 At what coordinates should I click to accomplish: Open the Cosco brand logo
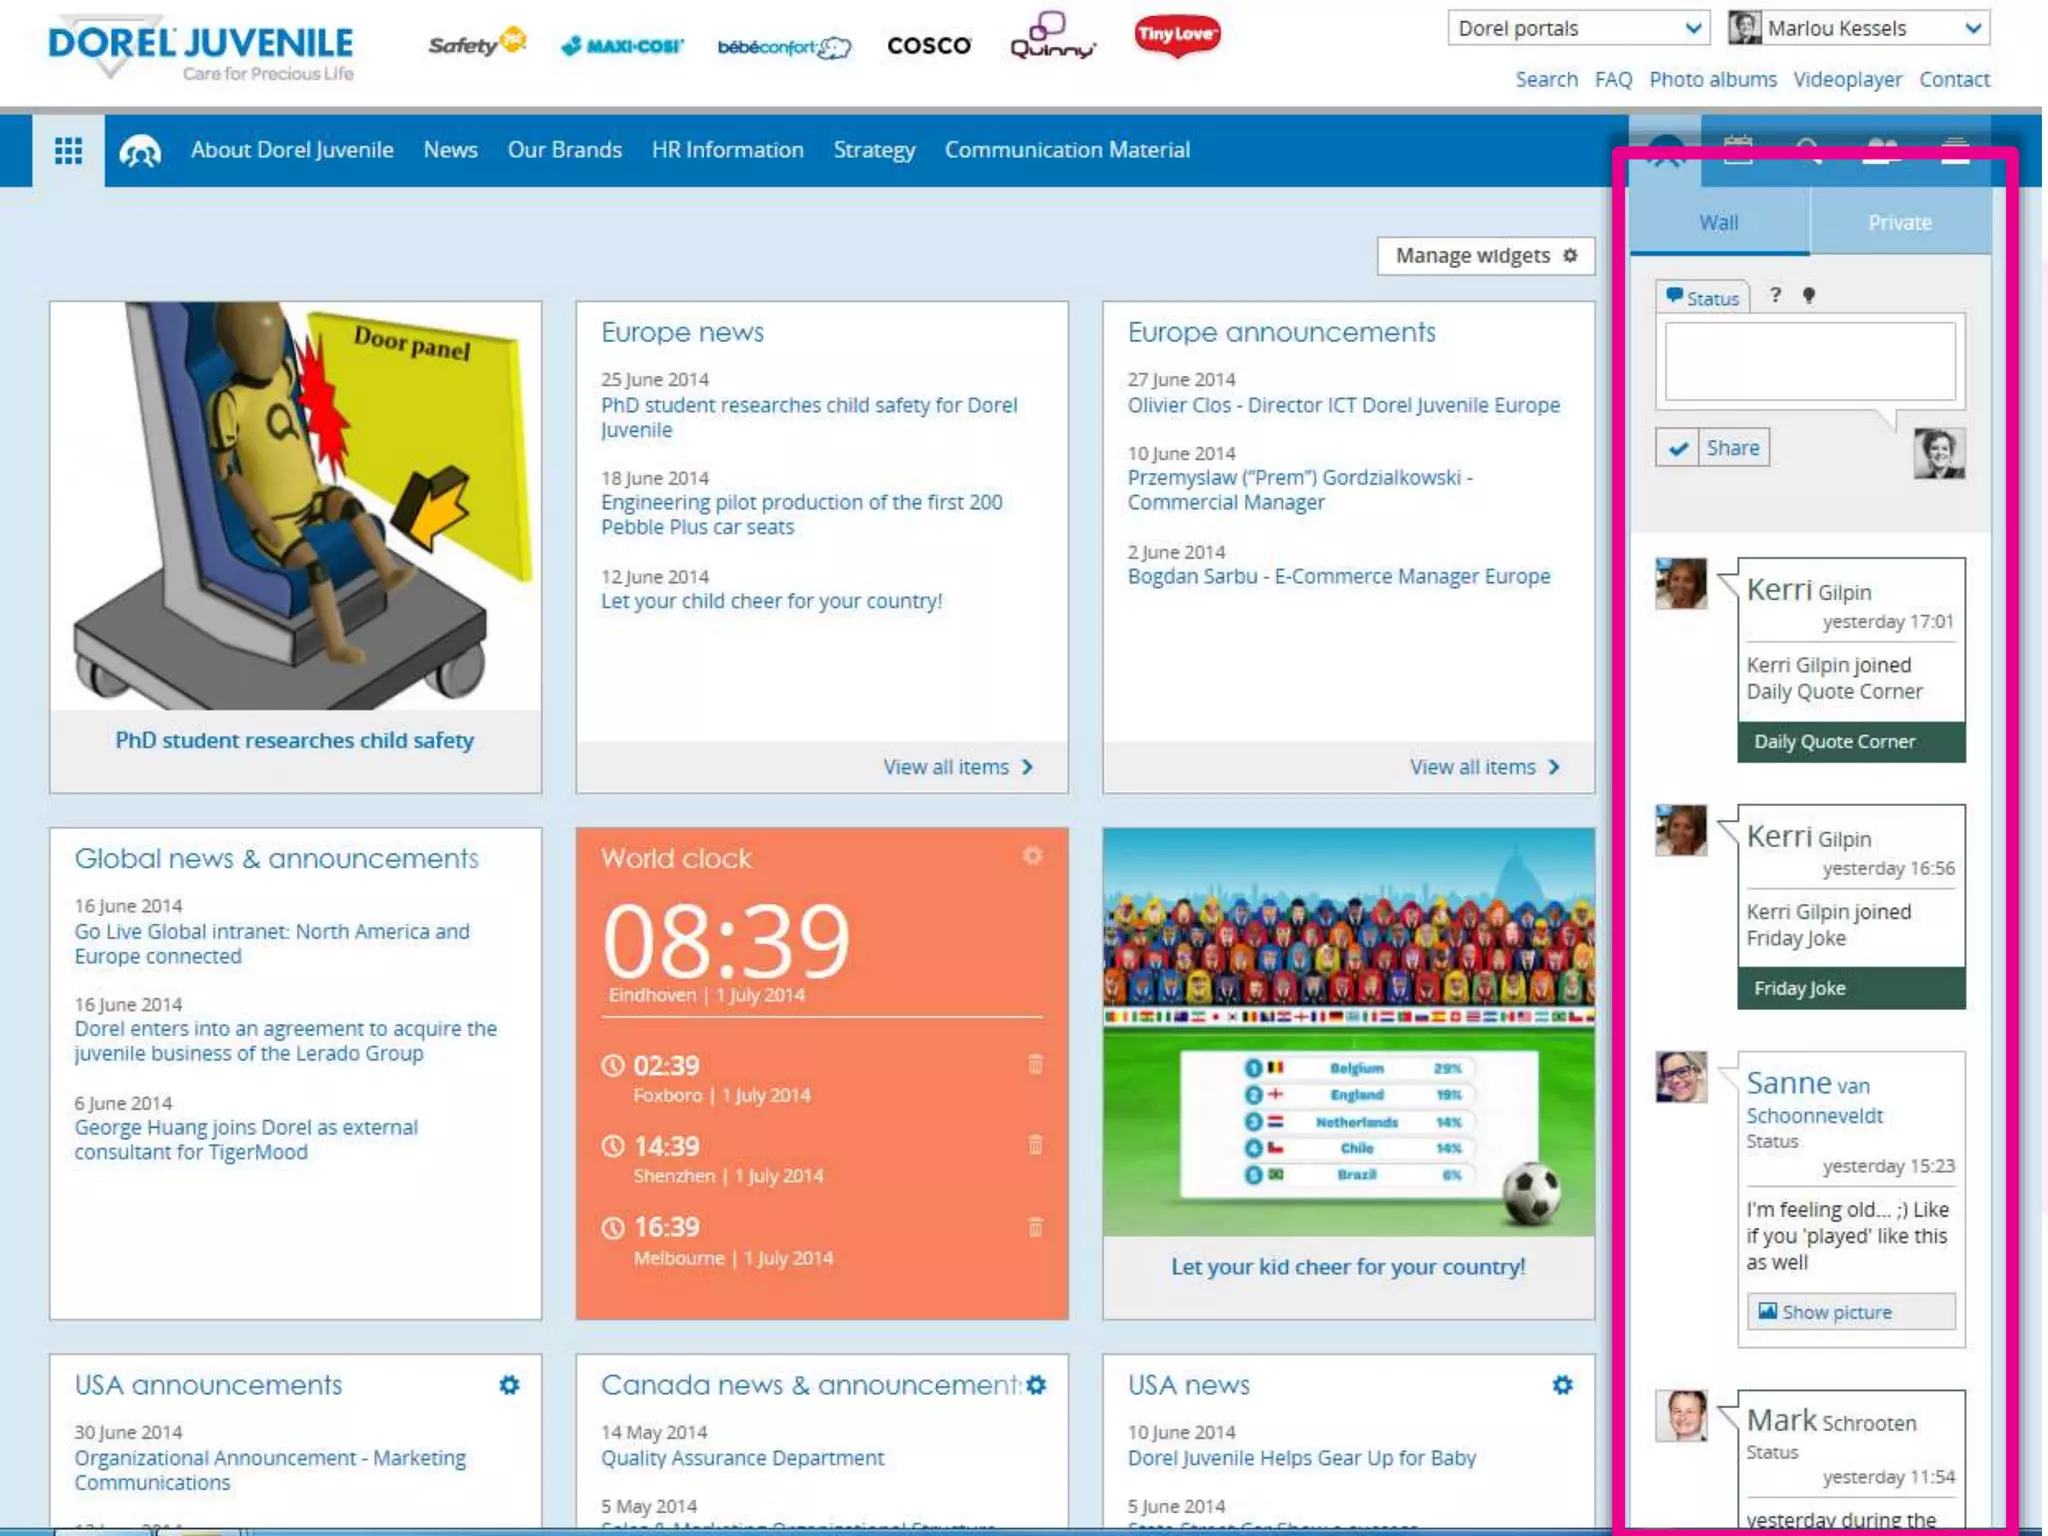(x=929, y=45)
